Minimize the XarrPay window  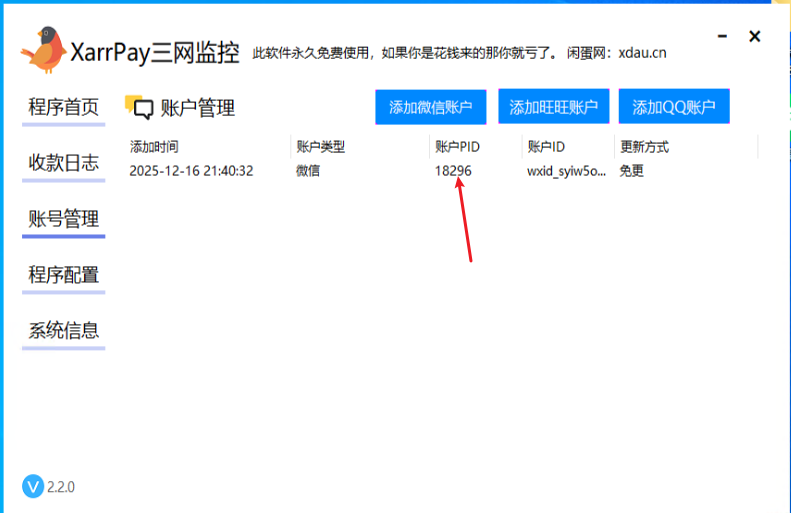pos(723,37)
